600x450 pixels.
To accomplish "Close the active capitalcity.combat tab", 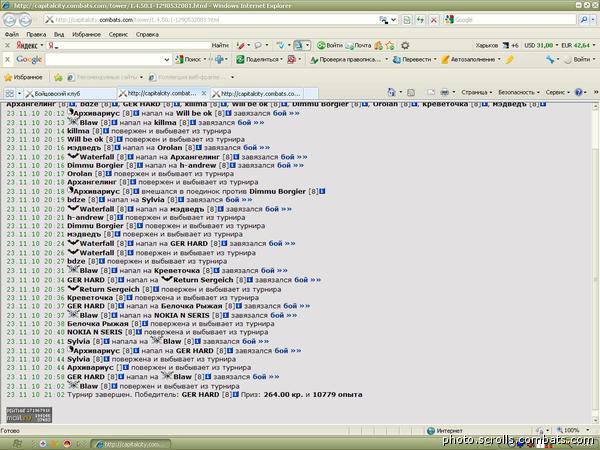I will point(204,93).
